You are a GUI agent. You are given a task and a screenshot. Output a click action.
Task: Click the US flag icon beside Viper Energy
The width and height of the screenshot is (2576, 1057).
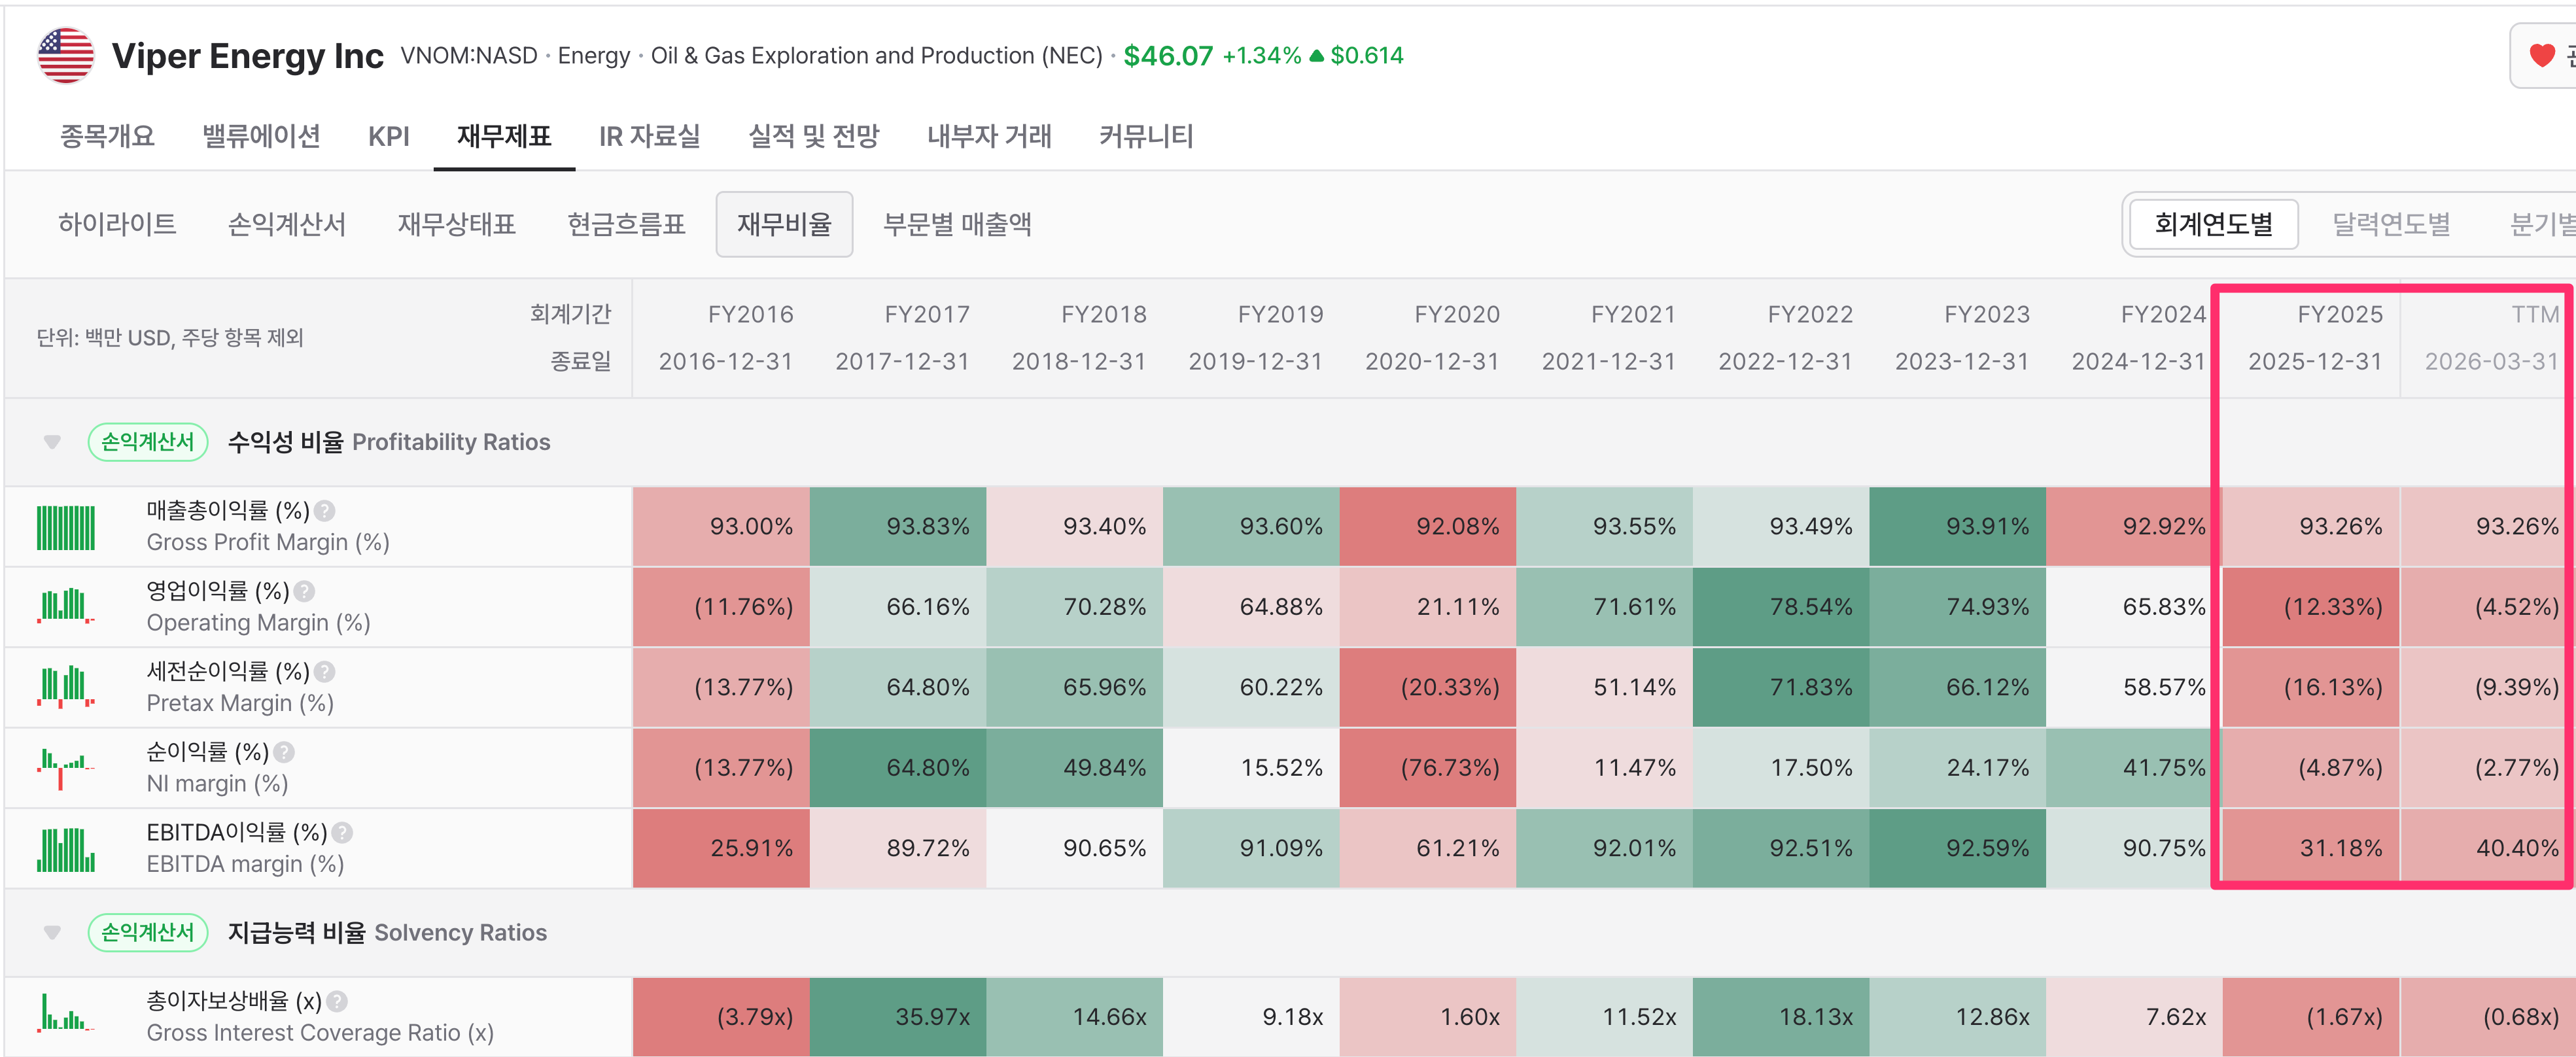pyautogui.click(x=65, y=55)
